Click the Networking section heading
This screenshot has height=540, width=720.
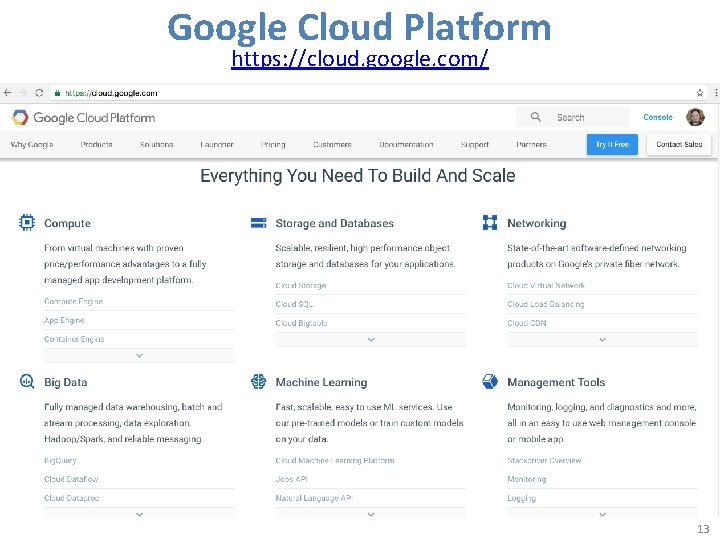tap(537, 223)
